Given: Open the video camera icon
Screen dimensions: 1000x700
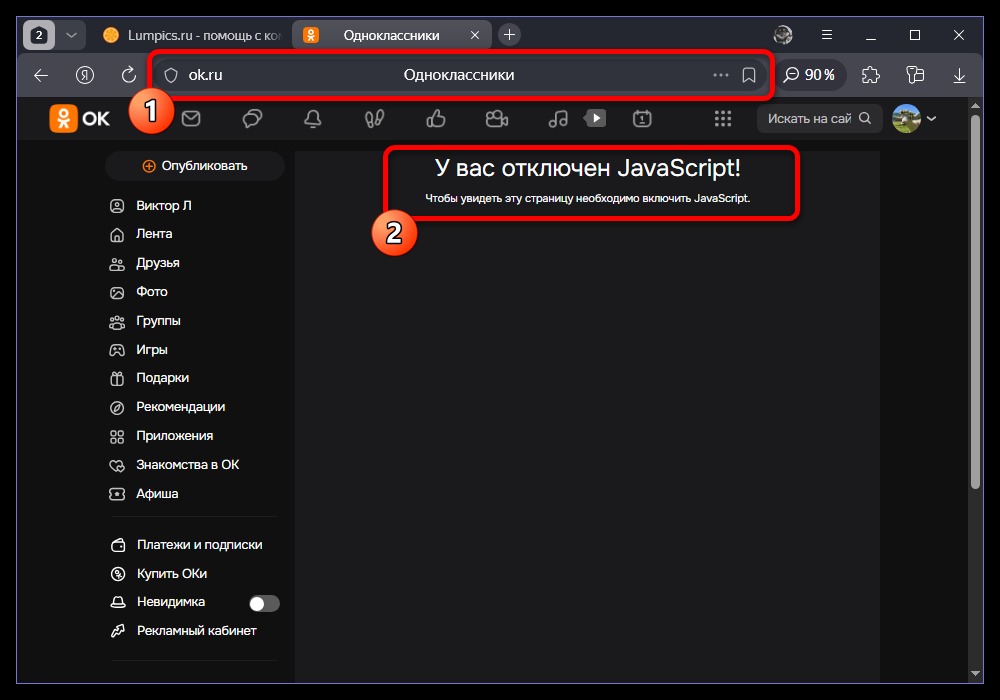Looking at the screenshot, I should tap(497, 119).
